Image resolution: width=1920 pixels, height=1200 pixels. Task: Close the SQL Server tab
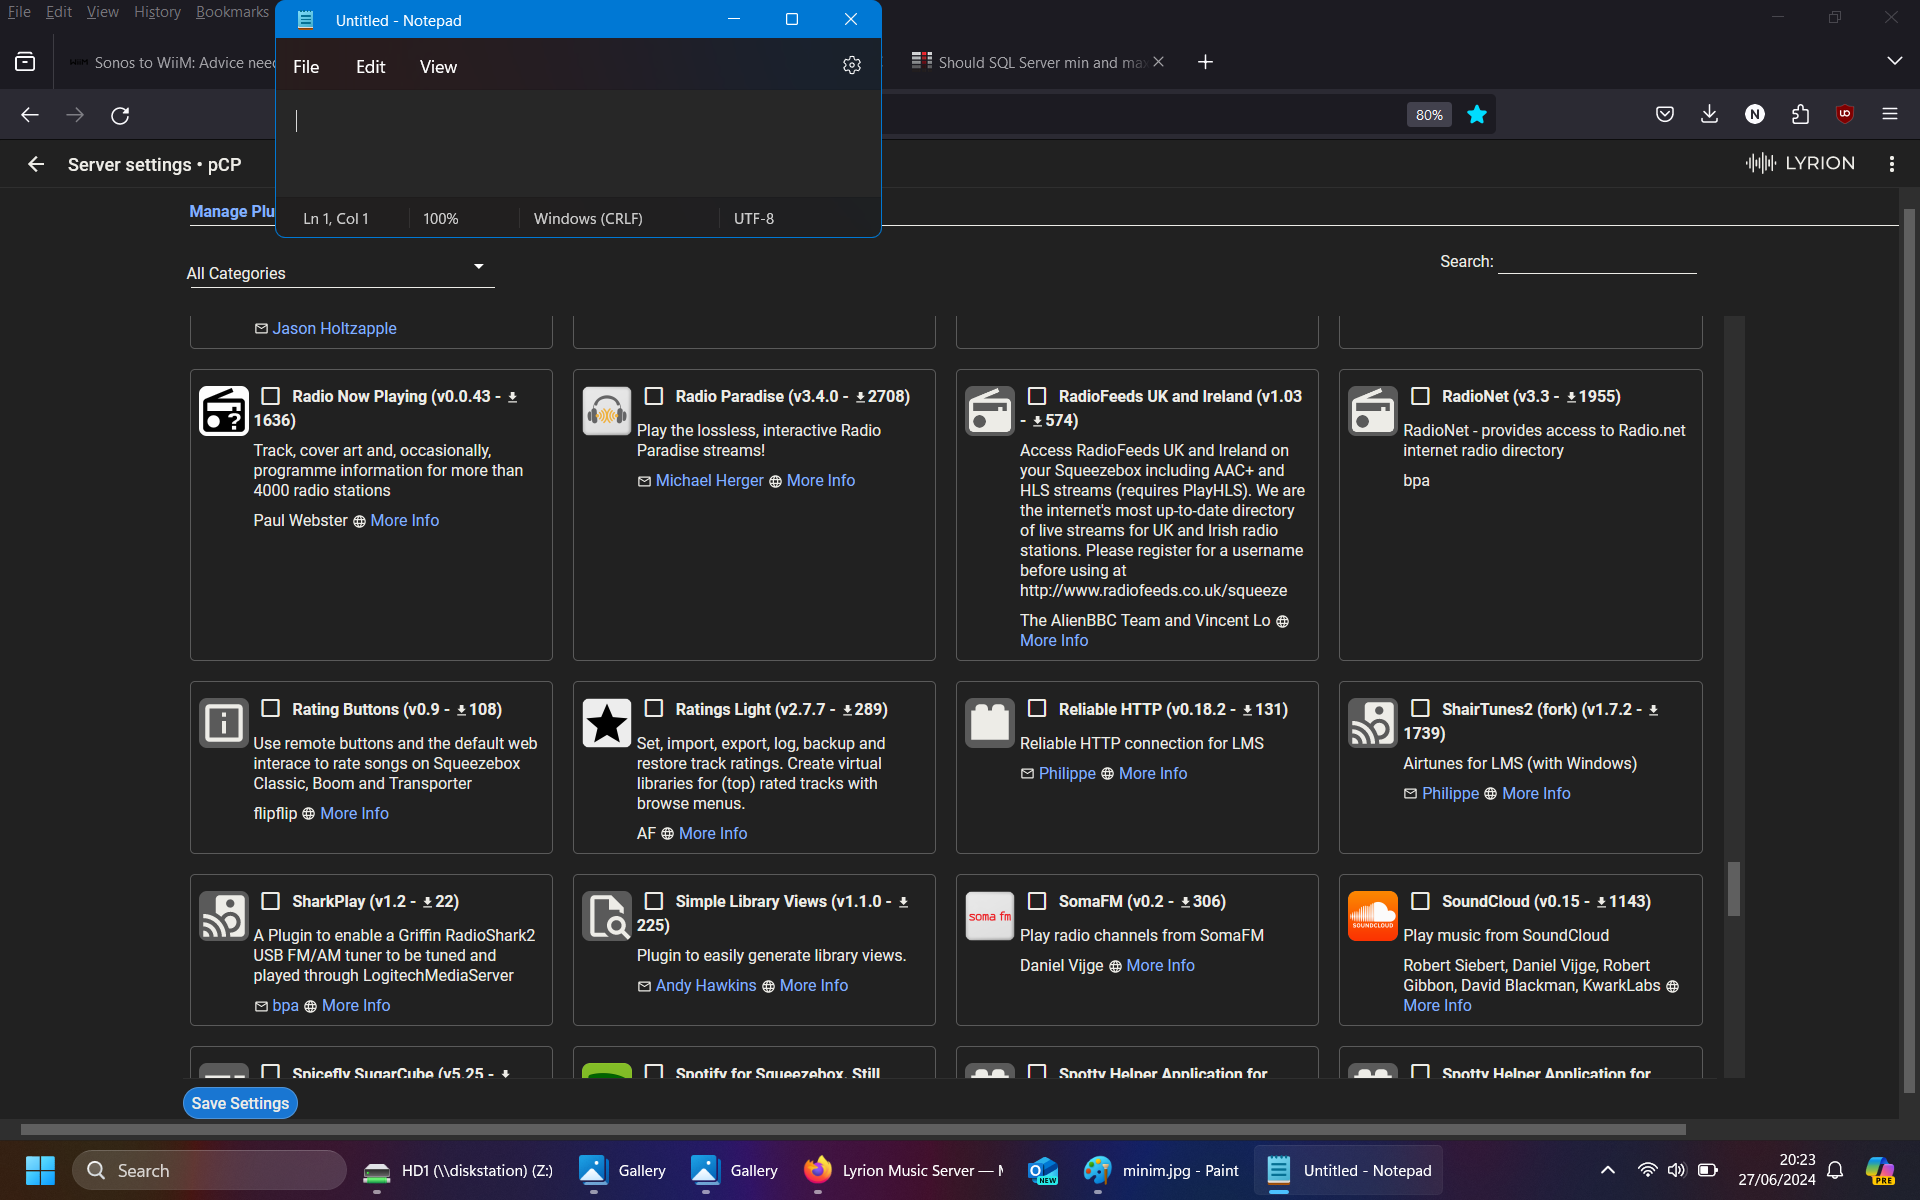pos(1158,62)
